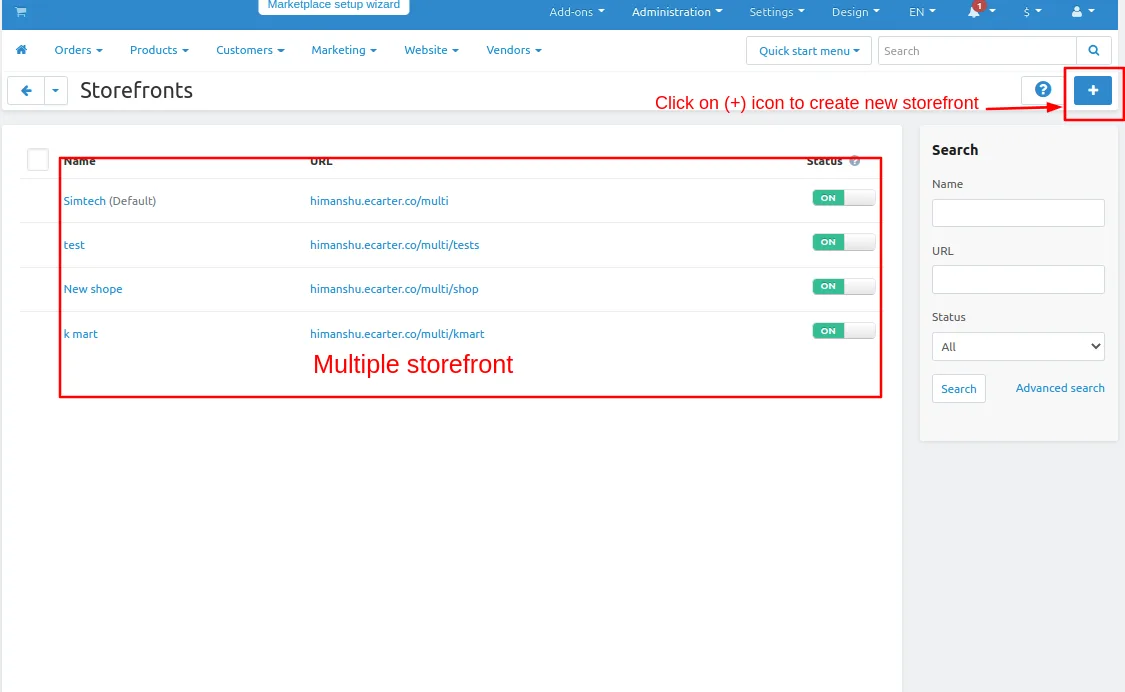Toggle the New shope storefront status switch

point(844,286)
